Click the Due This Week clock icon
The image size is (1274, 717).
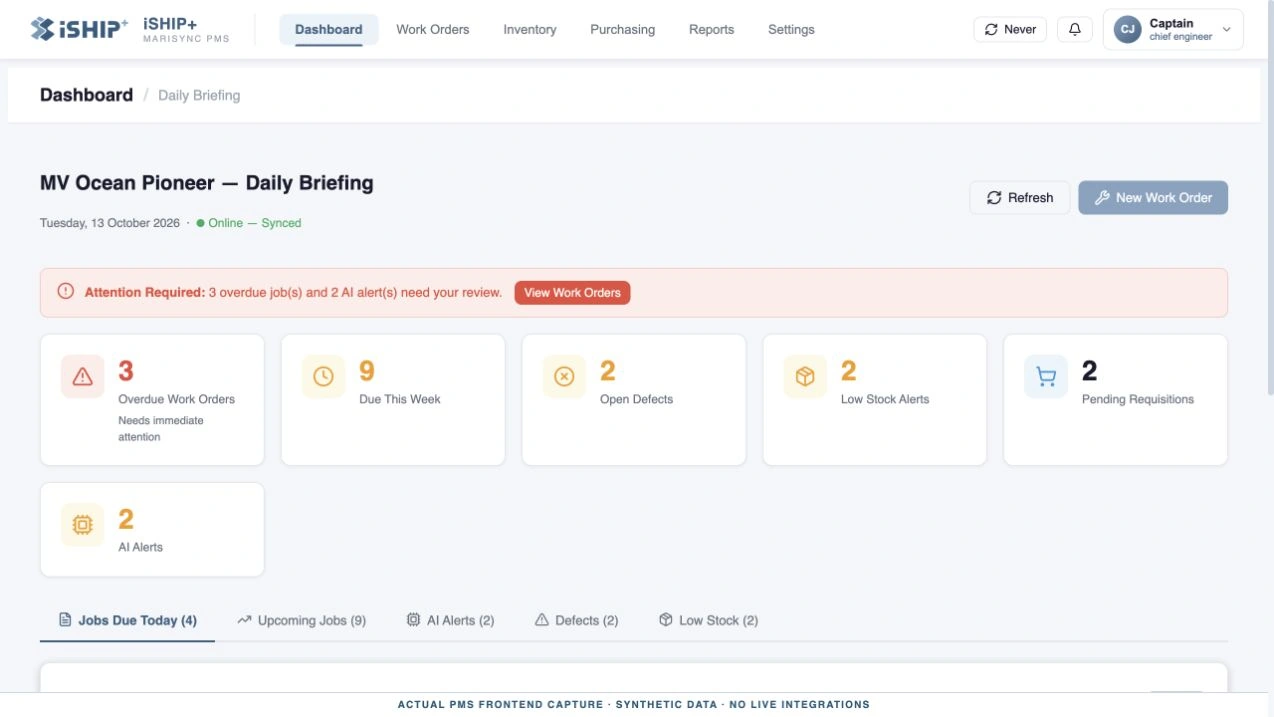(324, 377)
